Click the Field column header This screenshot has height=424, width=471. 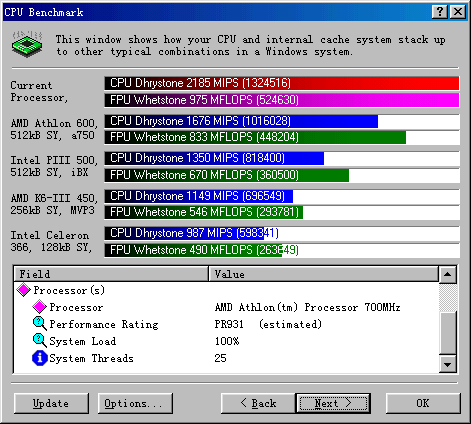click(111, 274)
